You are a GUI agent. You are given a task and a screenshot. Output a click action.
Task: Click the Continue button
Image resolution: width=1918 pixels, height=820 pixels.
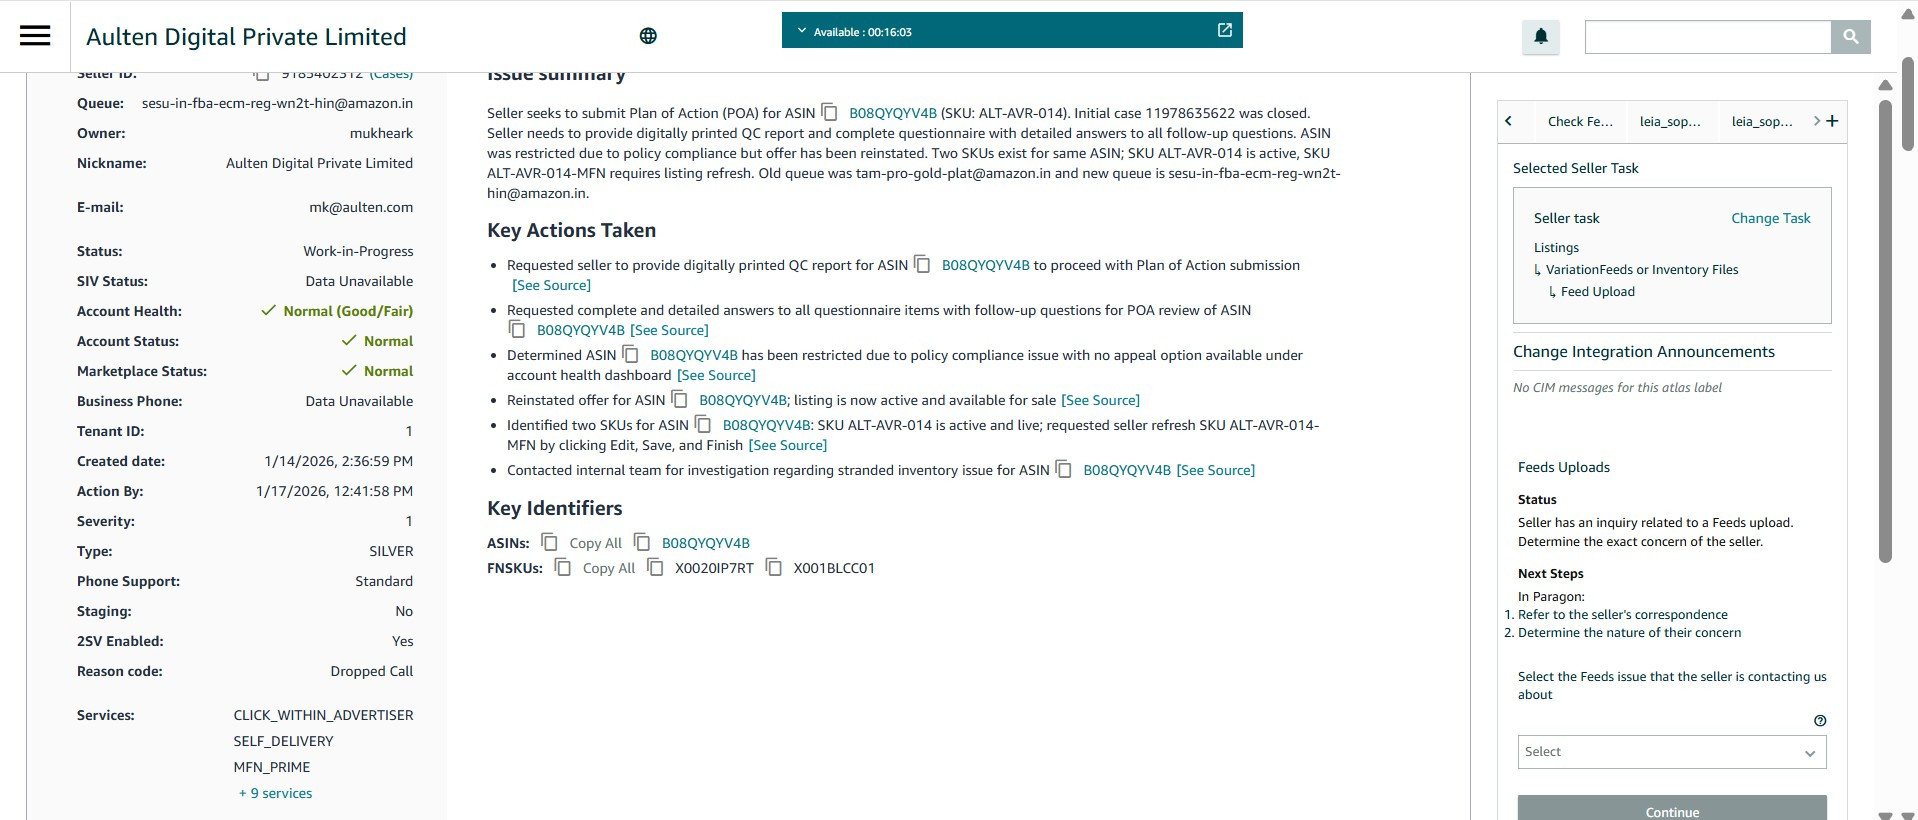(1672, 809)
